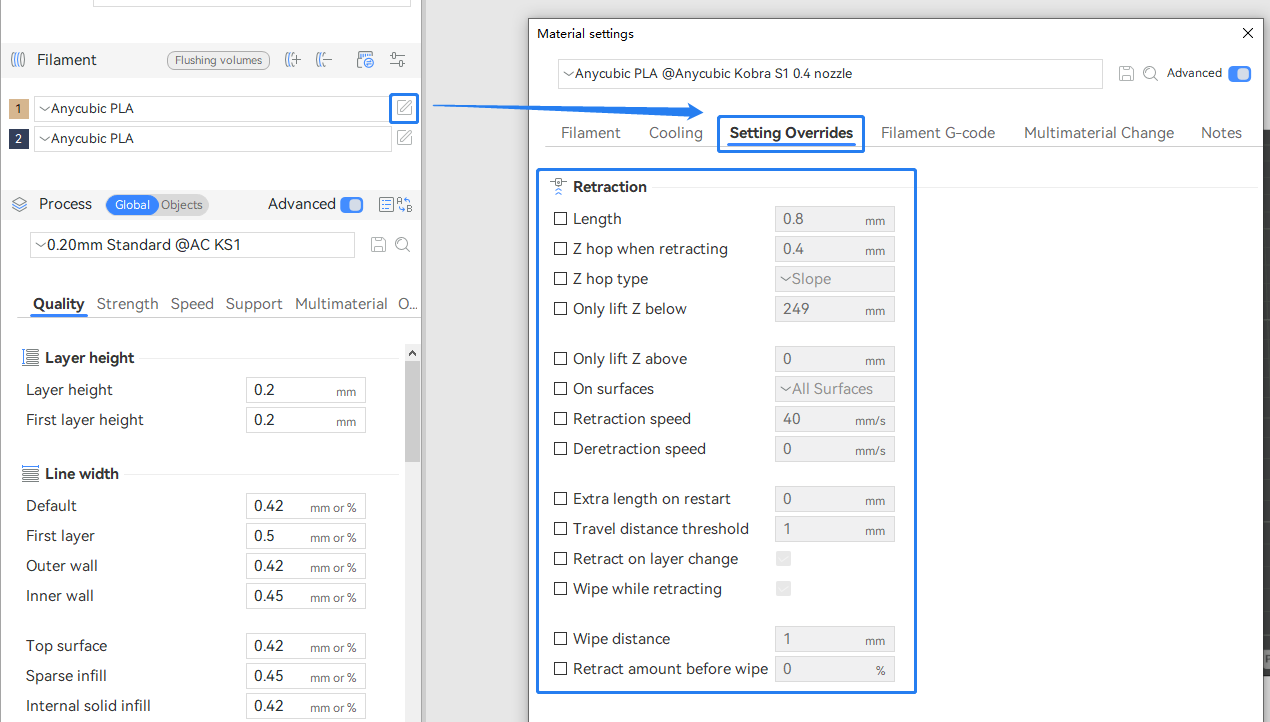
Task: Enable the Z hop when retracting checkbox
Action: (x=560, y=249)
